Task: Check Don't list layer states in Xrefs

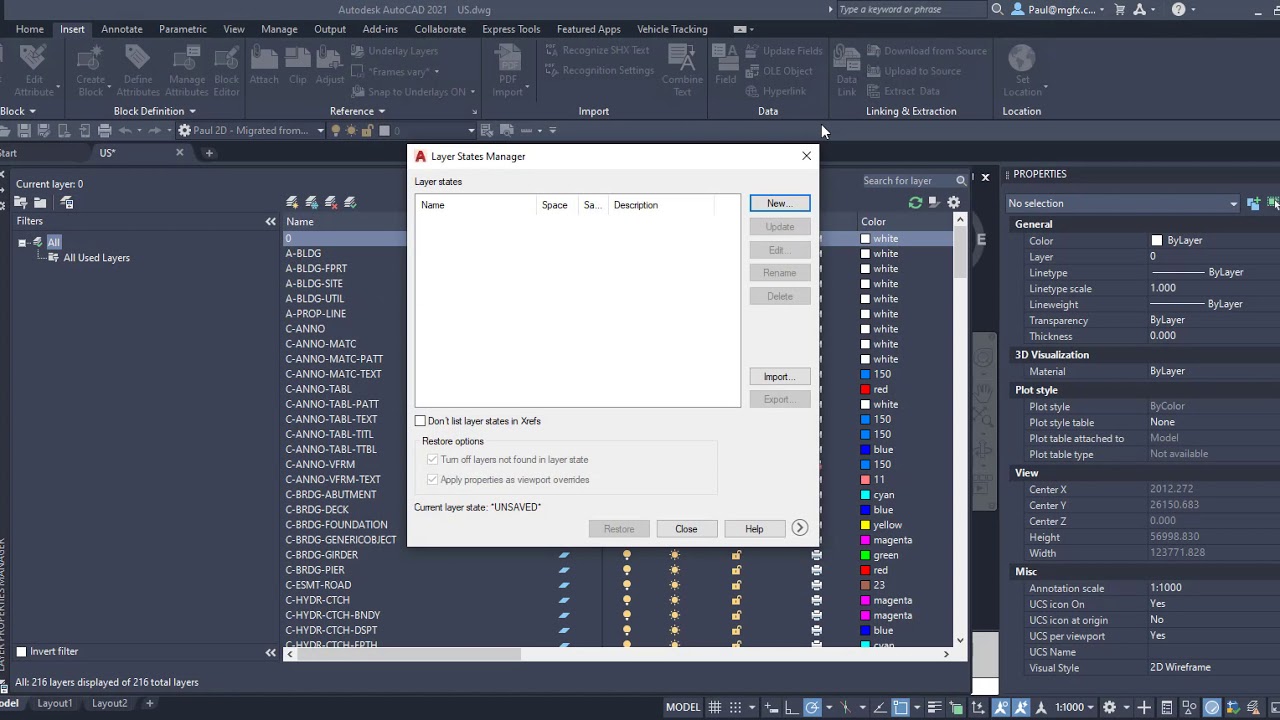Action: point(420,421)
